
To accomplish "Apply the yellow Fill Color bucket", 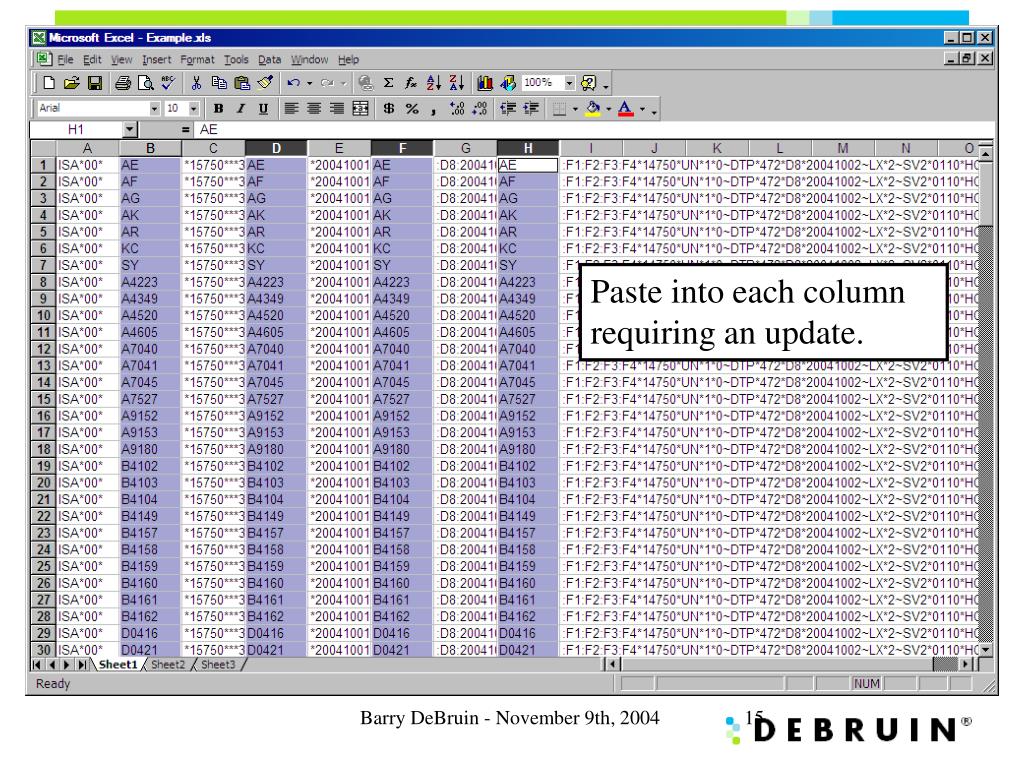I will 593,108.
